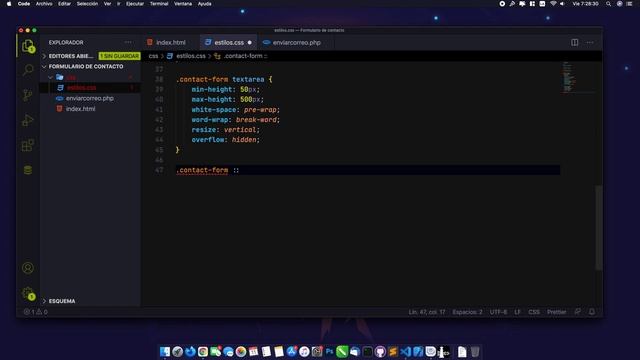Screen dimensions: 640x360
Task: Open the Extensions view
Action: [x=28, y=145]
